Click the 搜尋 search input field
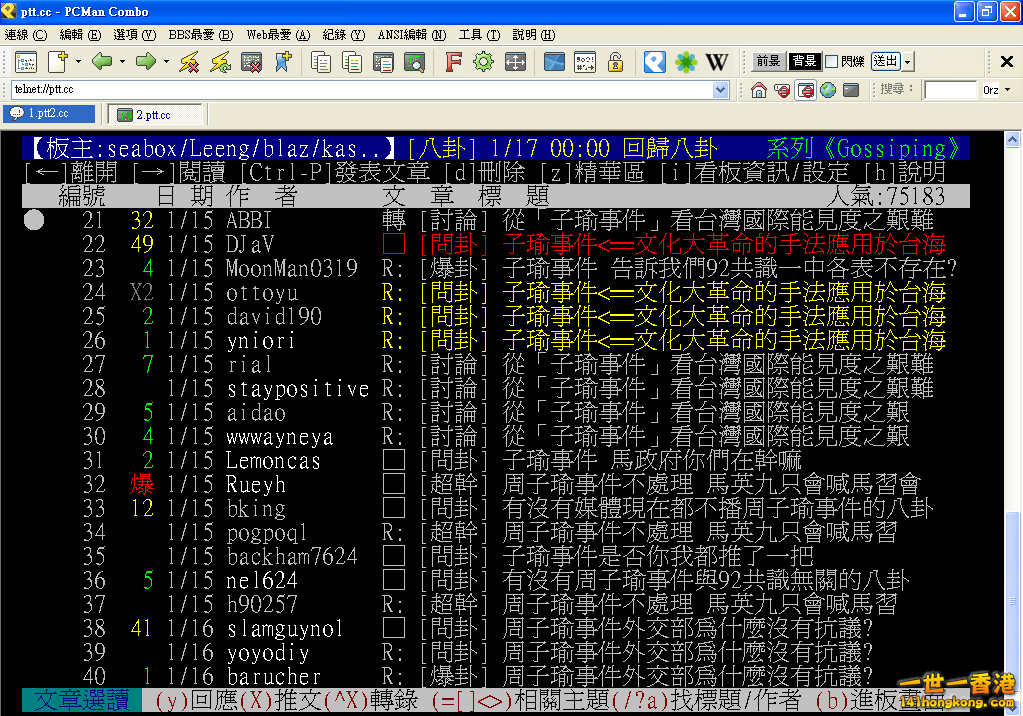1023x716 pixels. click(x=951, y=90)
